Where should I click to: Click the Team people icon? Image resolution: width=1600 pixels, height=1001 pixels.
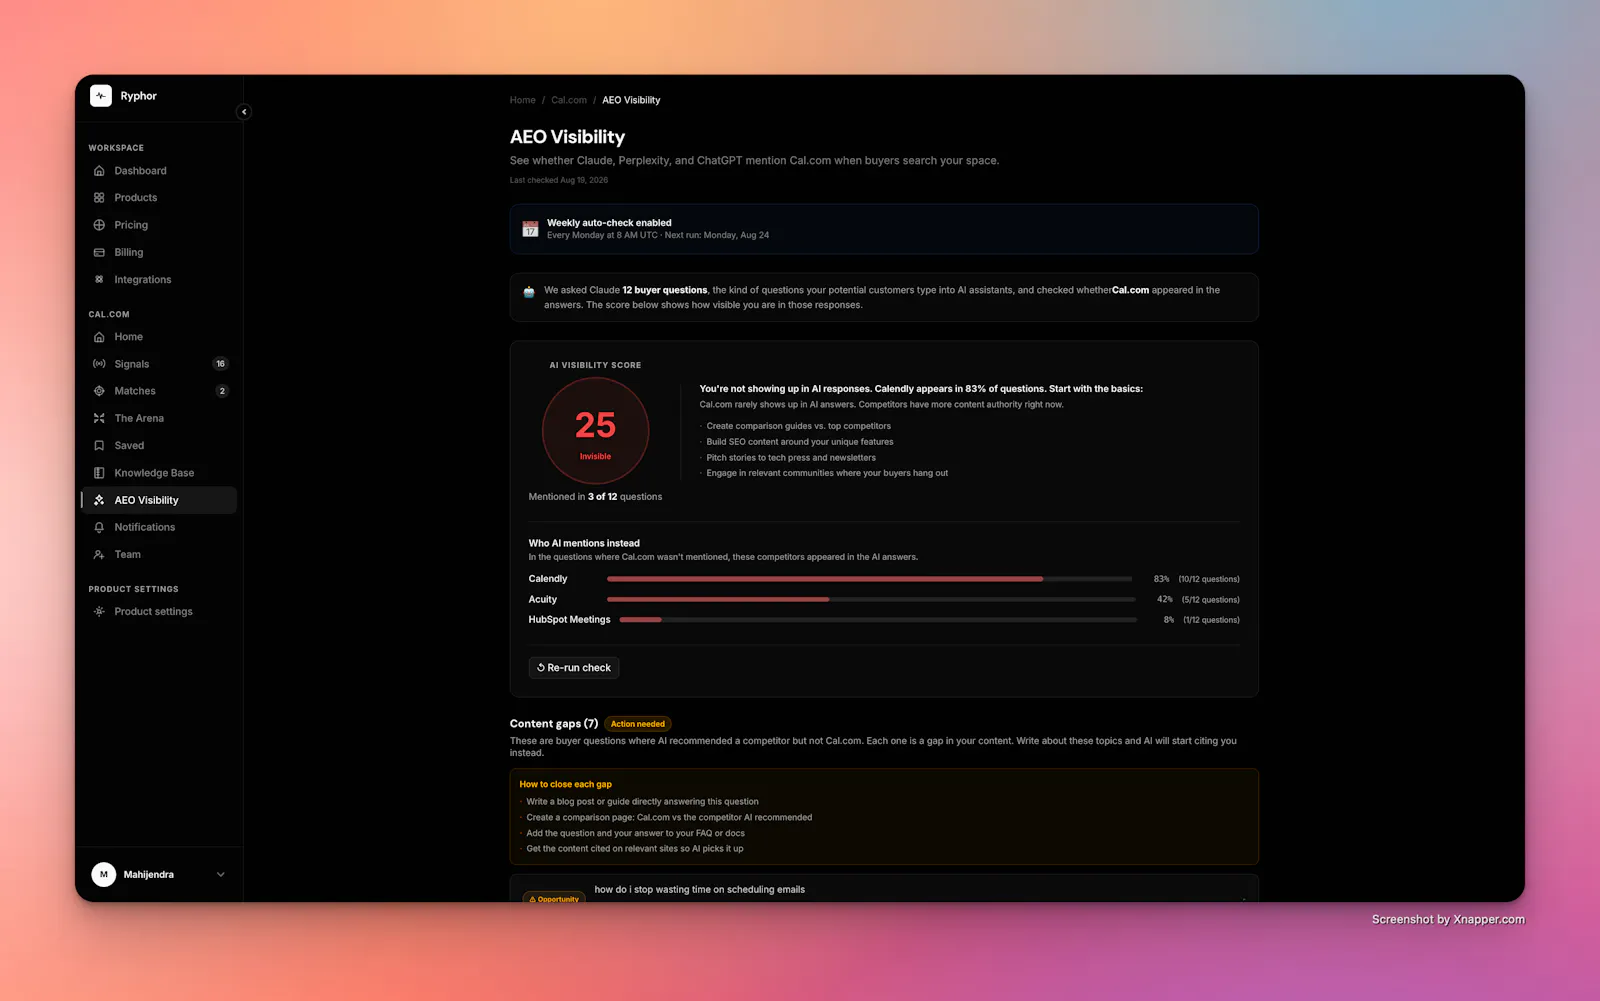point(99,554)
